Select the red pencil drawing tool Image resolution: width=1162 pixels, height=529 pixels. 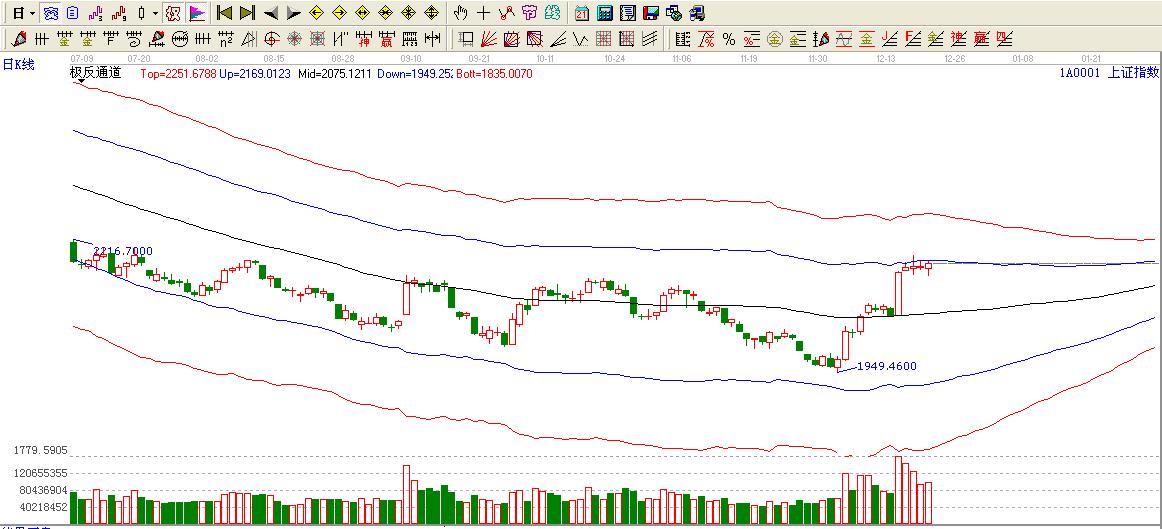(19, 39)
